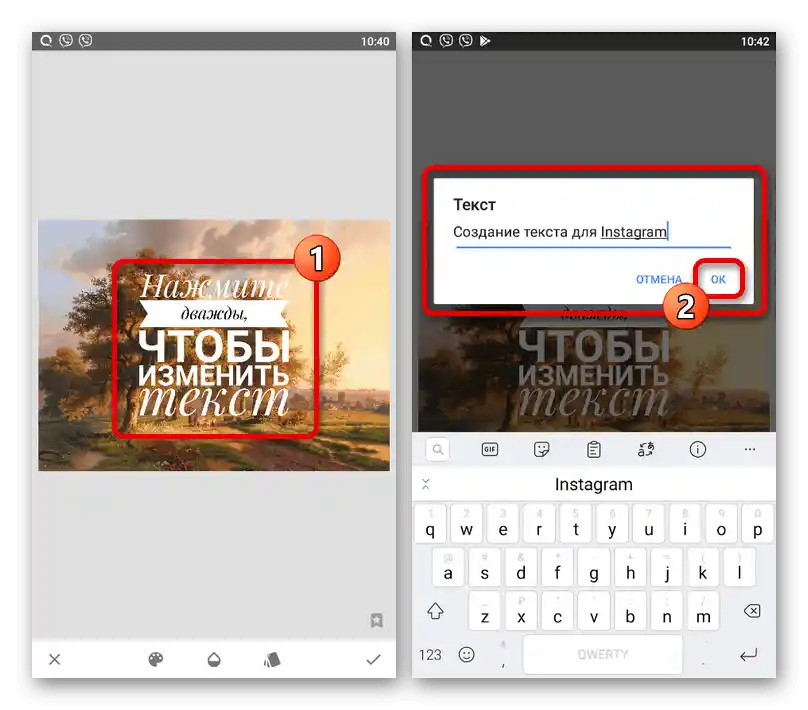The width and height of the screenshot is (808, 710).
Task: Tap the f key
Action: pyautogui.click(x=558, y=567)
